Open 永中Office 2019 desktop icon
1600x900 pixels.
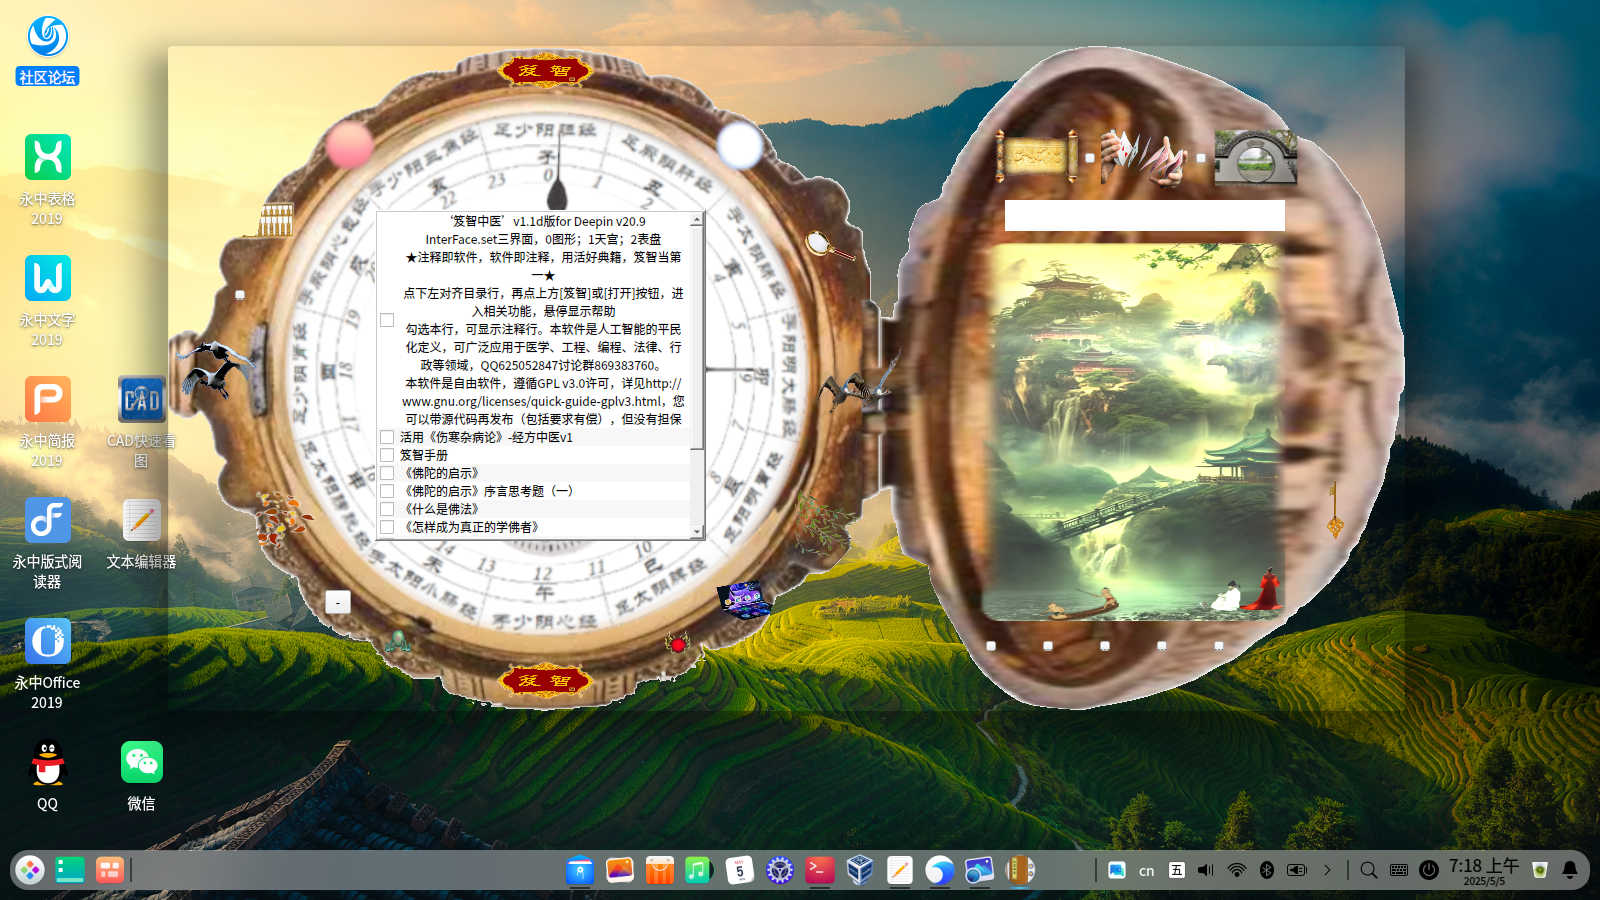tap(47, 664)
